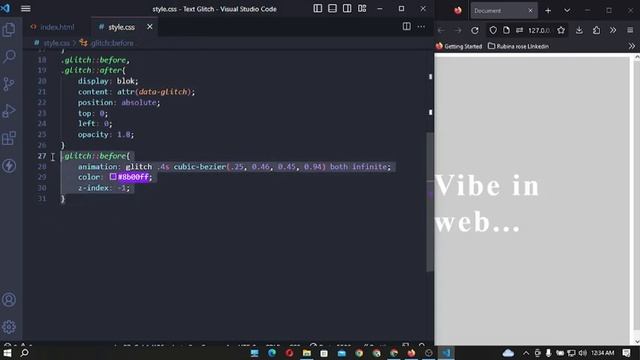Open the Windows Start menu
Screen dimensions: 640x360
tap(7, 353)
